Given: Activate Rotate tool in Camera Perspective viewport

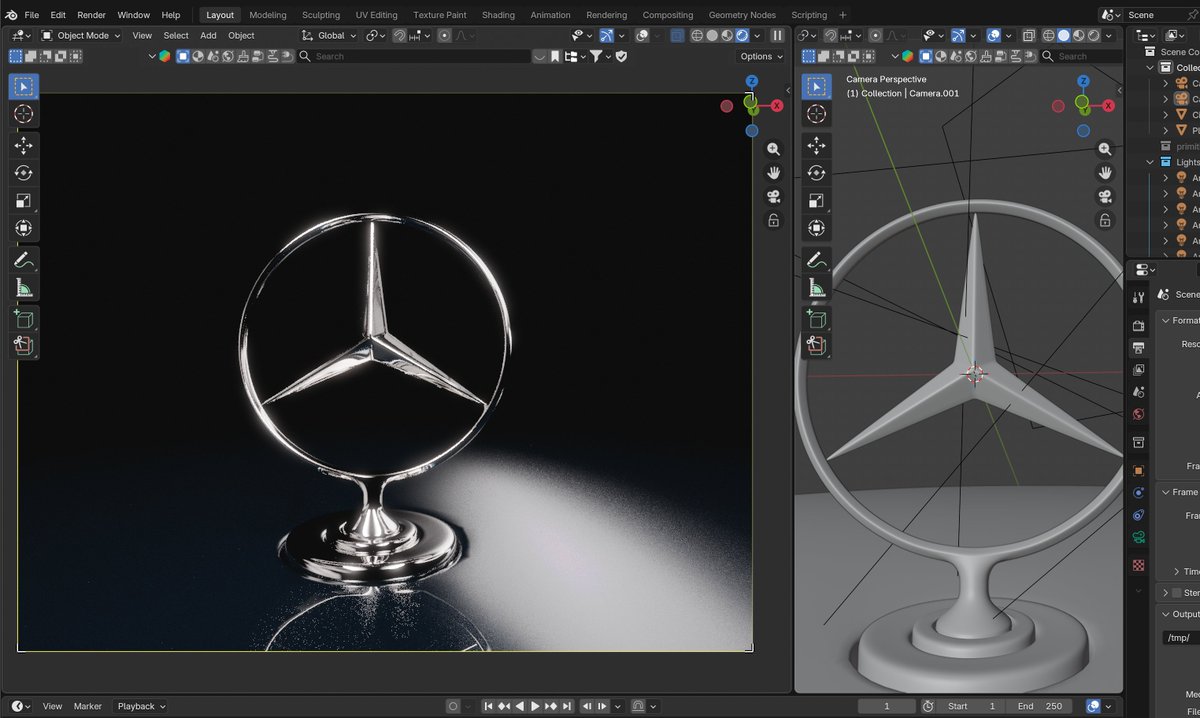Looking at the screenshot, I should click(816, 173).
